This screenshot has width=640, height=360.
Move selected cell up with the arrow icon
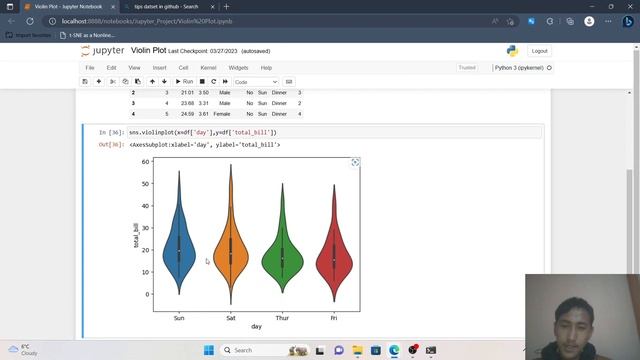(152, 82)
